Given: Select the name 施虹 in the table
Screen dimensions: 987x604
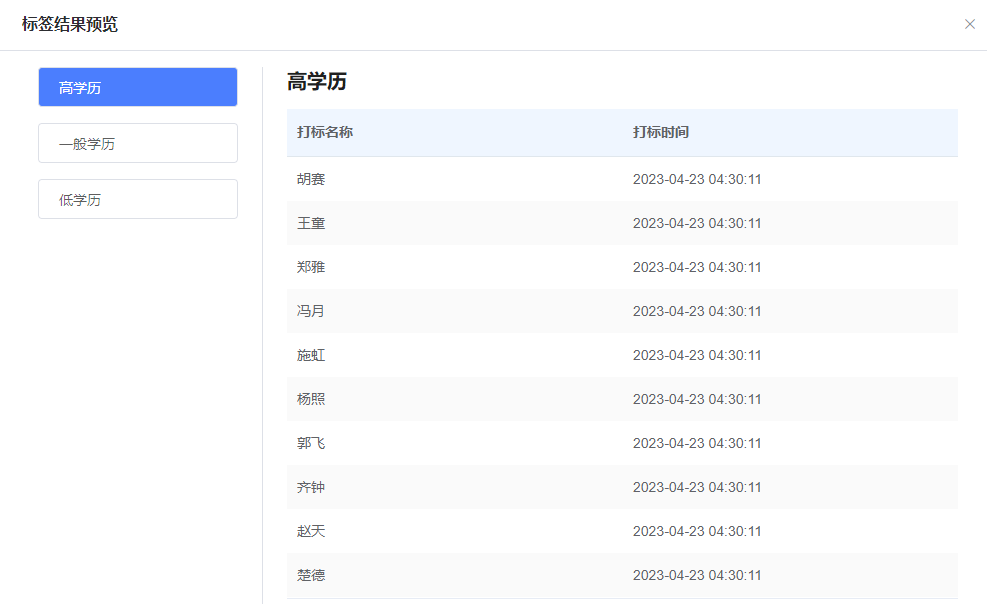Looking at the screenshot, I should [311, 355].
